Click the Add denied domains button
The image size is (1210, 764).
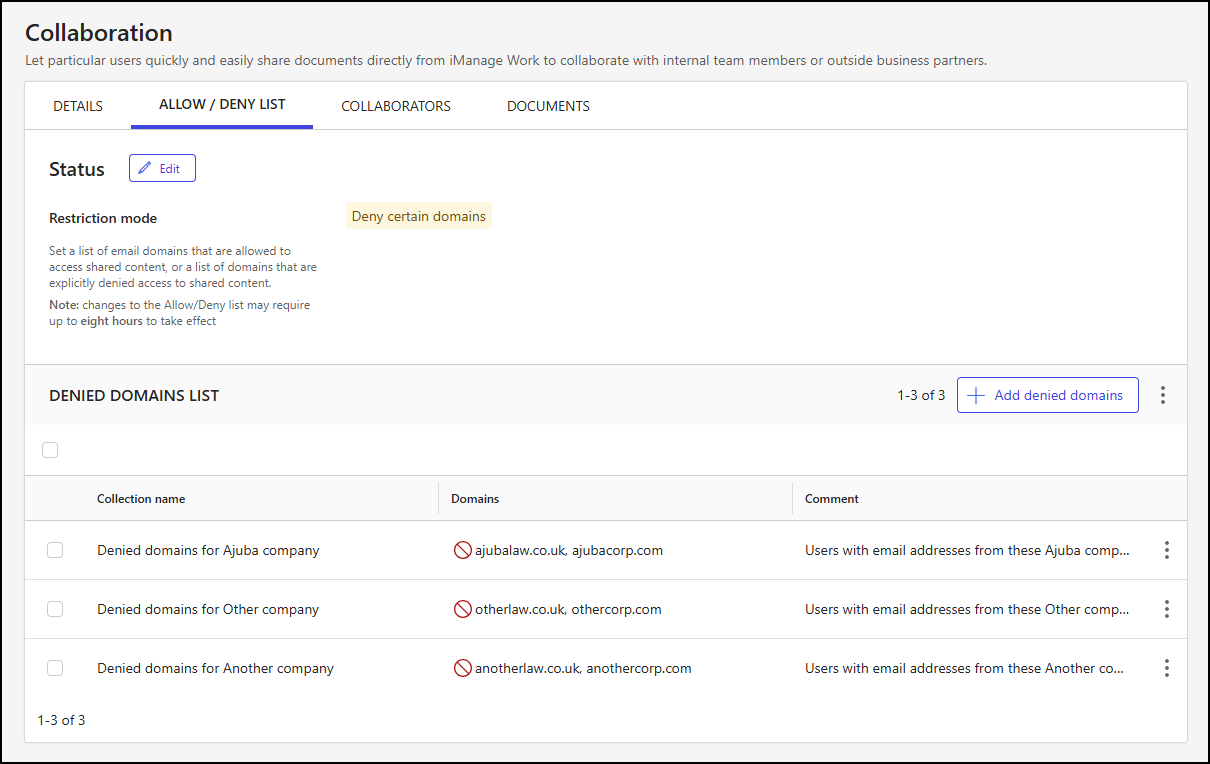[x=1047, y=395]
